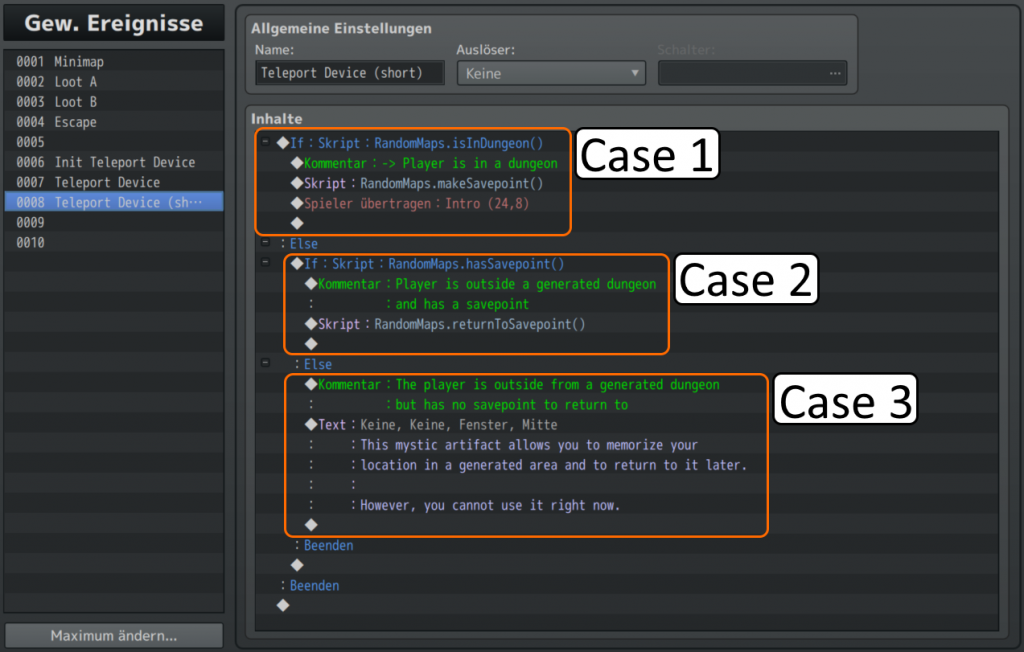The height and width of the screenshot is (652, 1024).
Task: Click the Maximum ändern... button
Action: [x=114, y=636]
